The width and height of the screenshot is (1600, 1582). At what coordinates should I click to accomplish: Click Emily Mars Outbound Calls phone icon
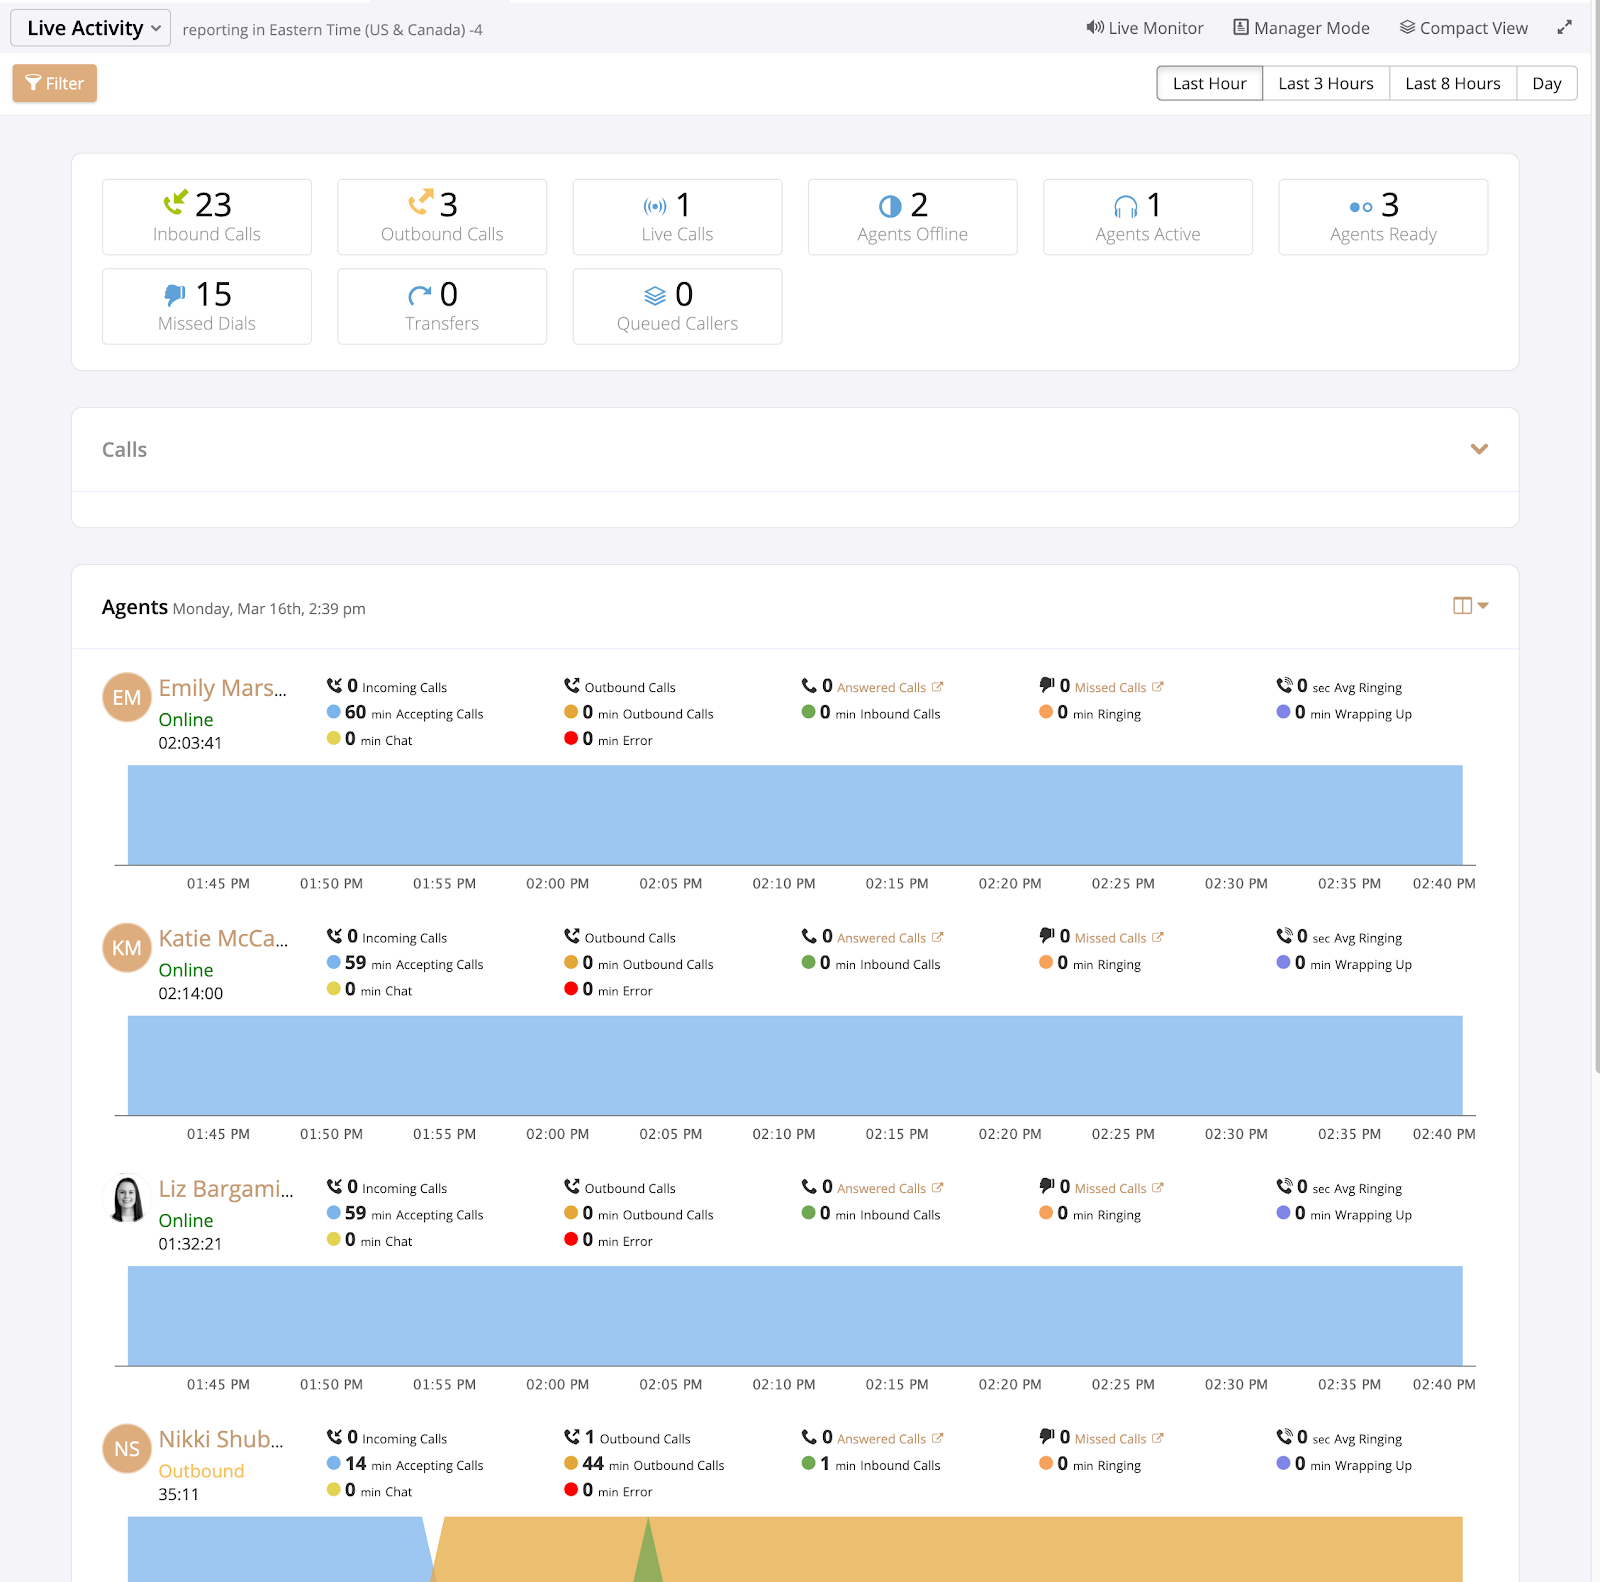tap(572, 685)
